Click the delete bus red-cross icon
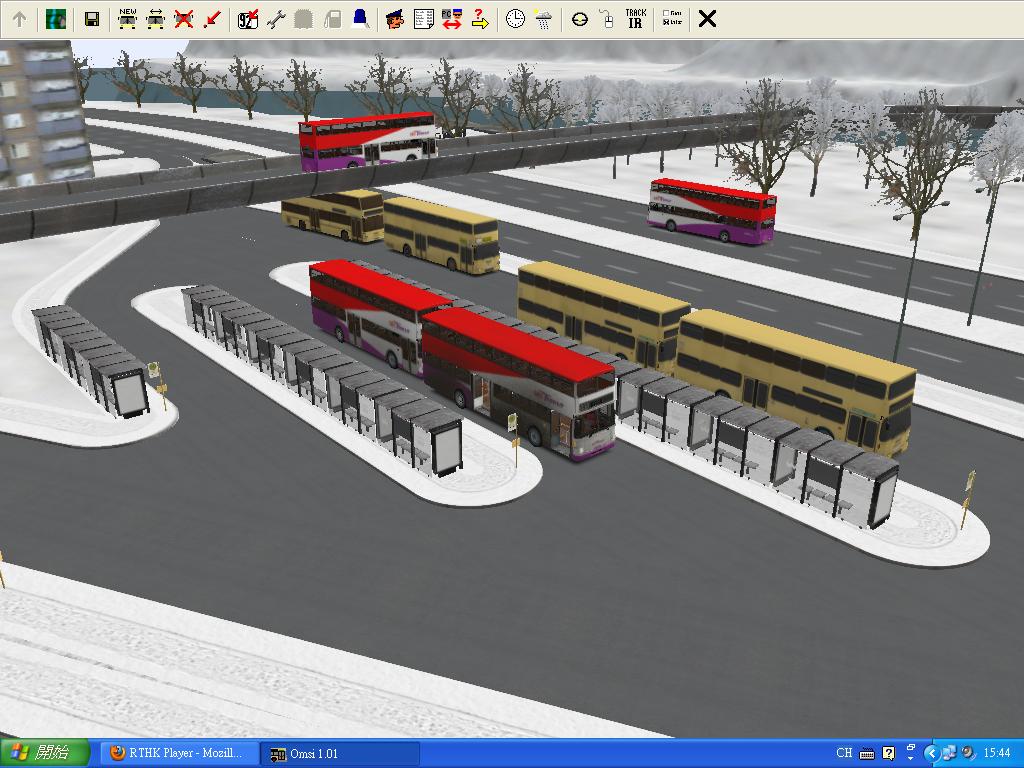The height and width of the screenshot is (768, 1024). [183, 19]
